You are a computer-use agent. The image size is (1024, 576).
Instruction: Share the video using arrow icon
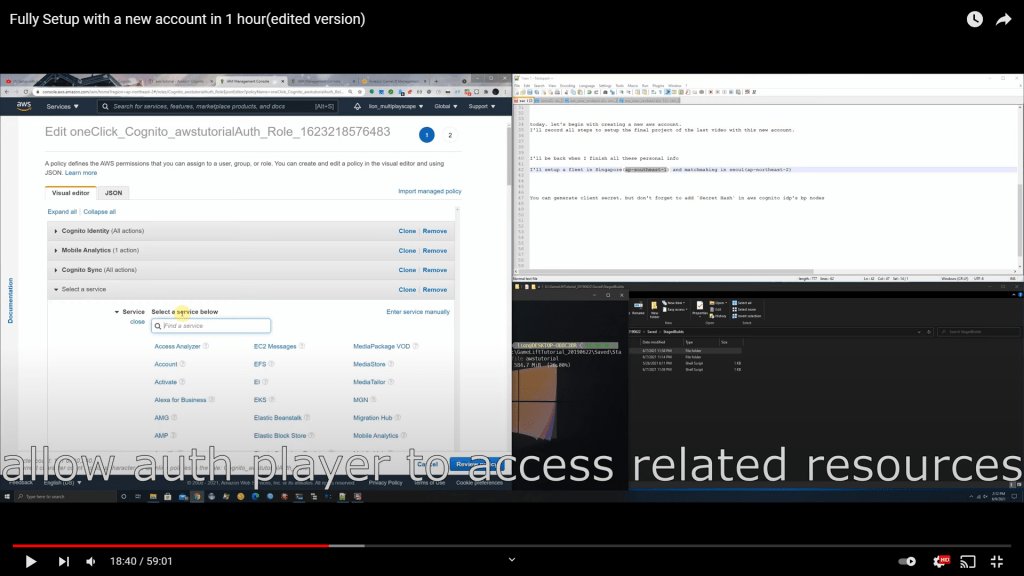tap(1003, 20)
